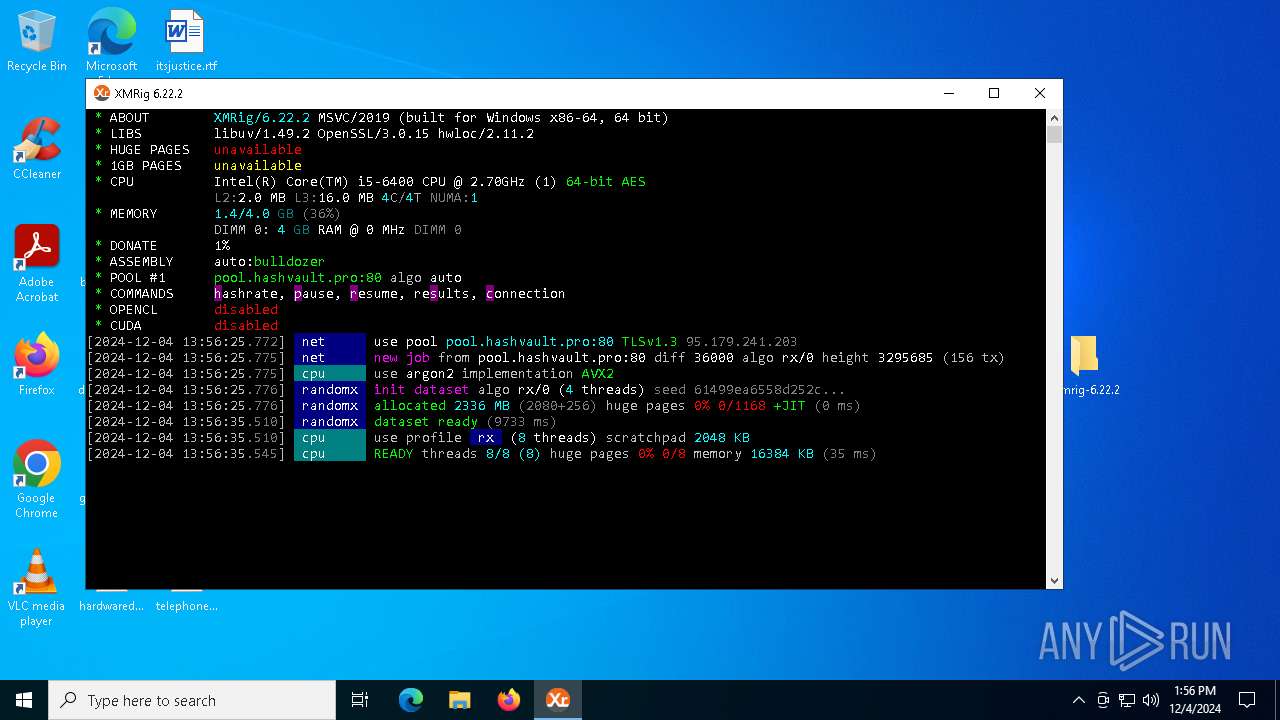Click the scroll up arrow in XMRig console

click(x=1054, y=118)
